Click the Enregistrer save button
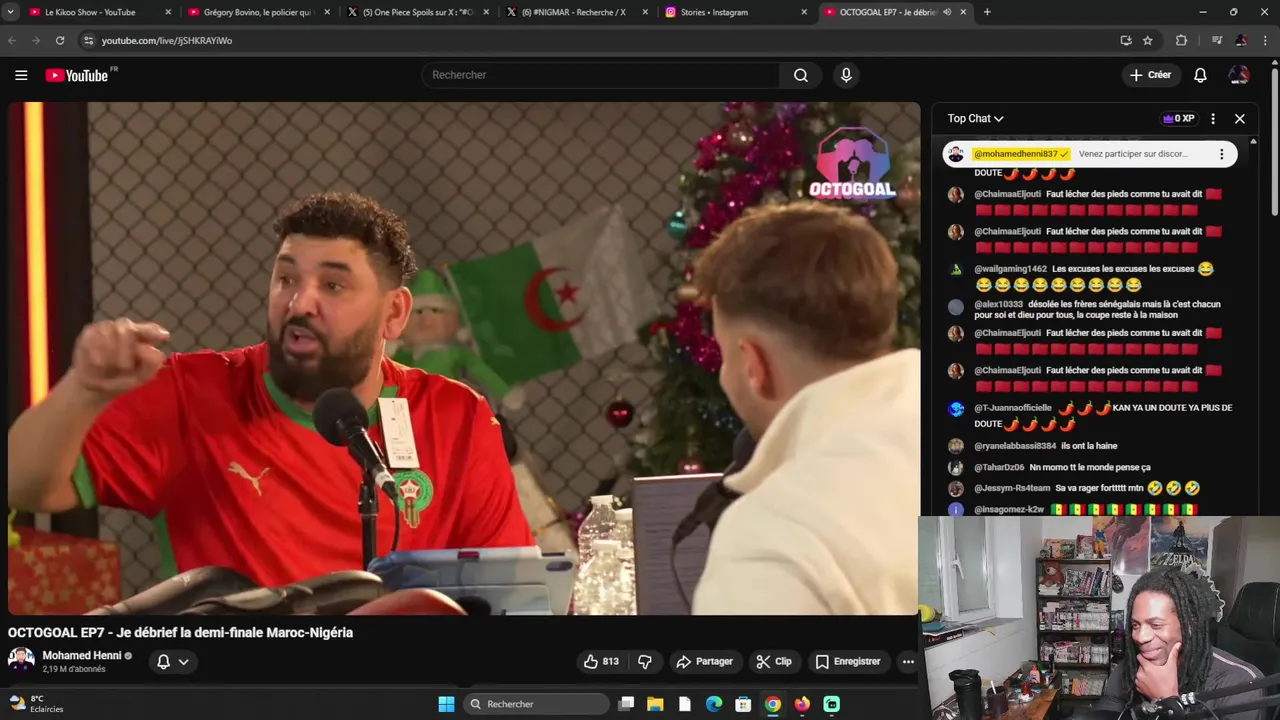Image resolution: width=1280 pixels, height=720 pixels. 847,661
